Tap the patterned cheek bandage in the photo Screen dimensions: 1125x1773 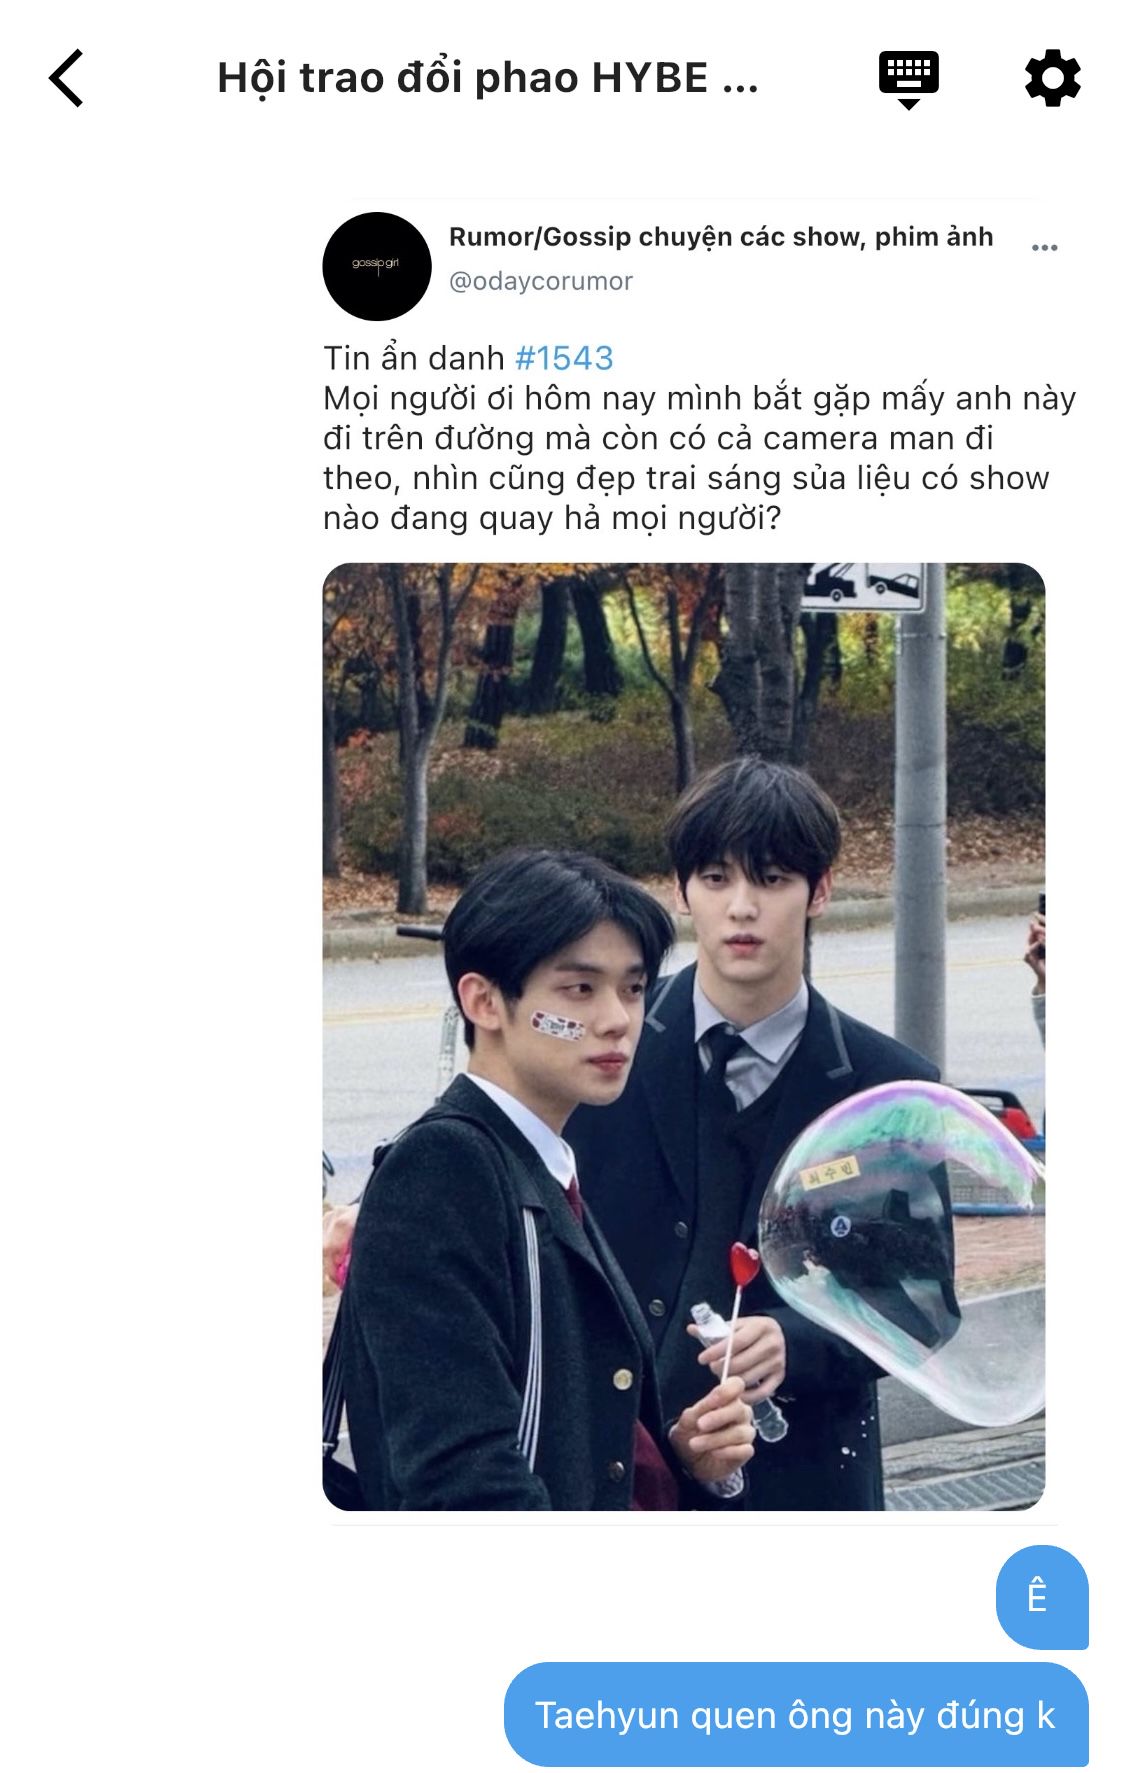click(x=558, y=1026)
